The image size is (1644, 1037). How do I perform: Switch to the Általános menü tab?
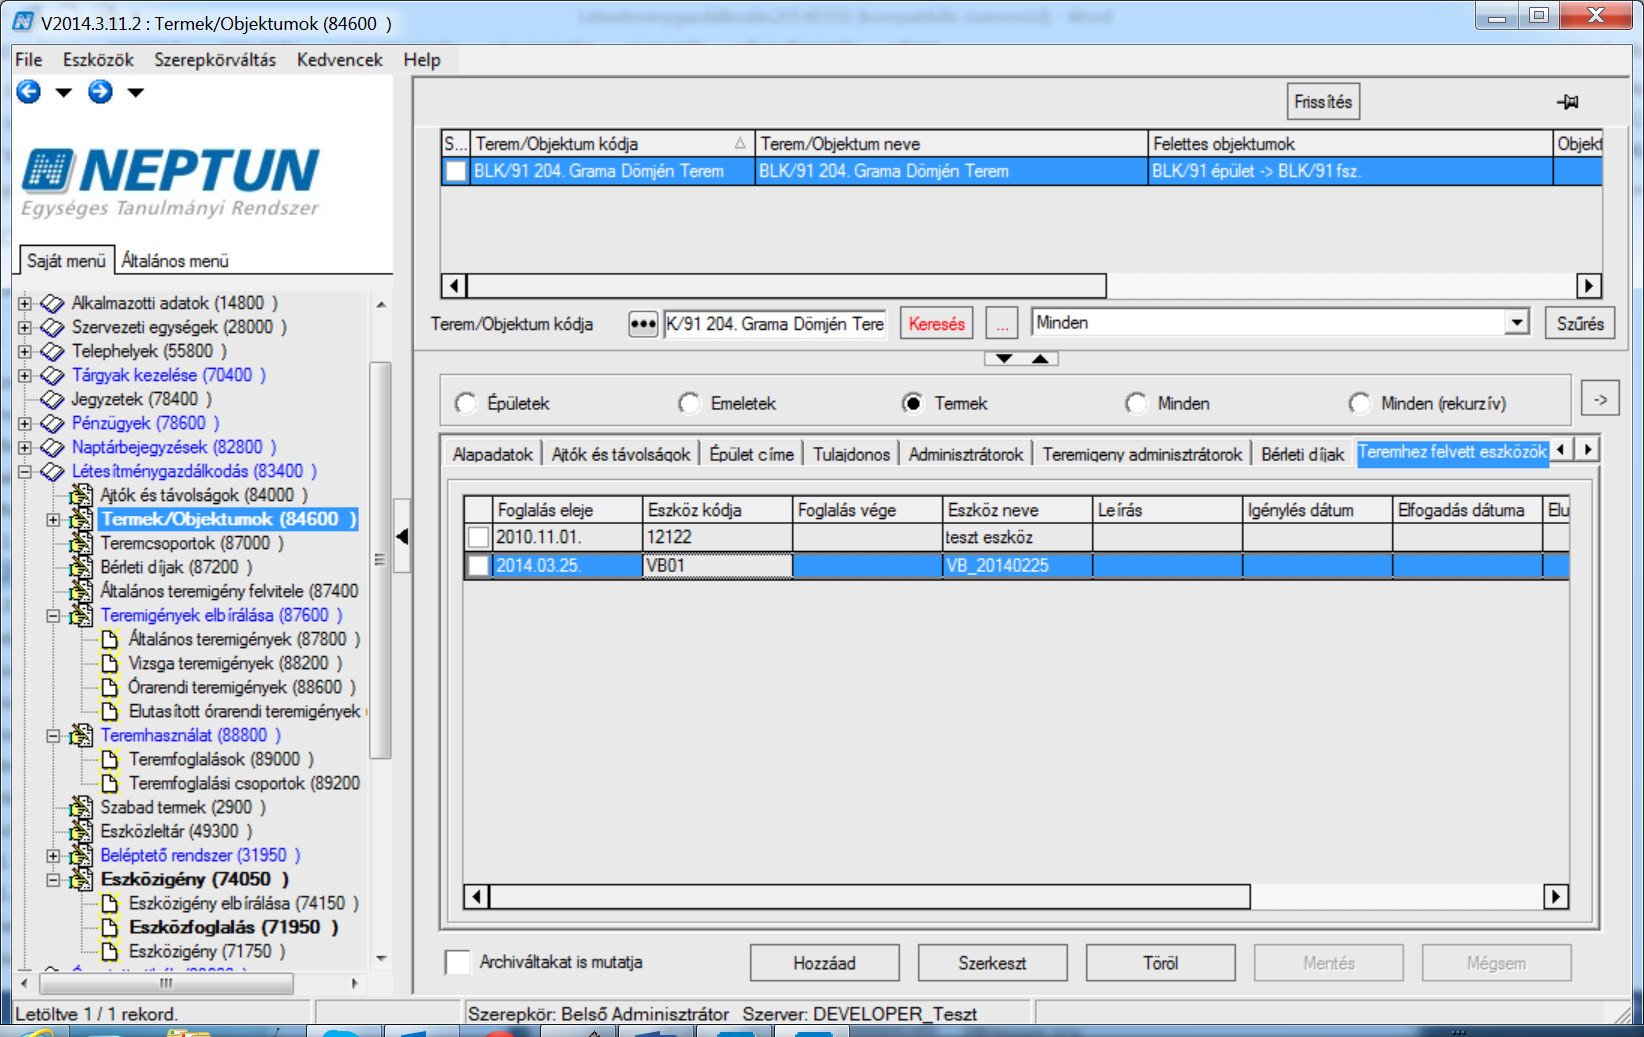pos(175,261)
